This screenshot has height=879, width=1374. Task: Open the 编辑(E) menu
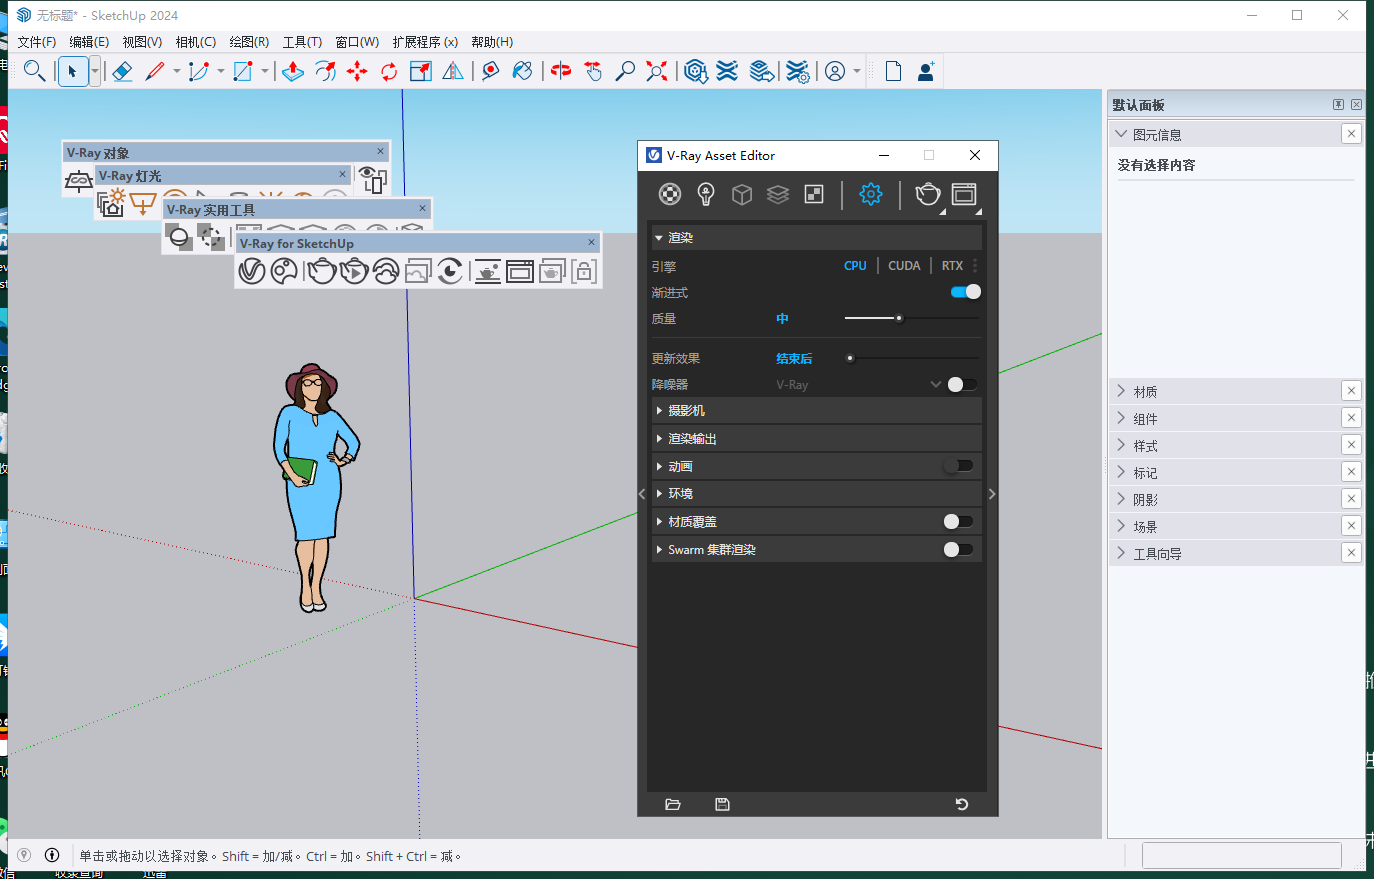(x=89, y=42)
